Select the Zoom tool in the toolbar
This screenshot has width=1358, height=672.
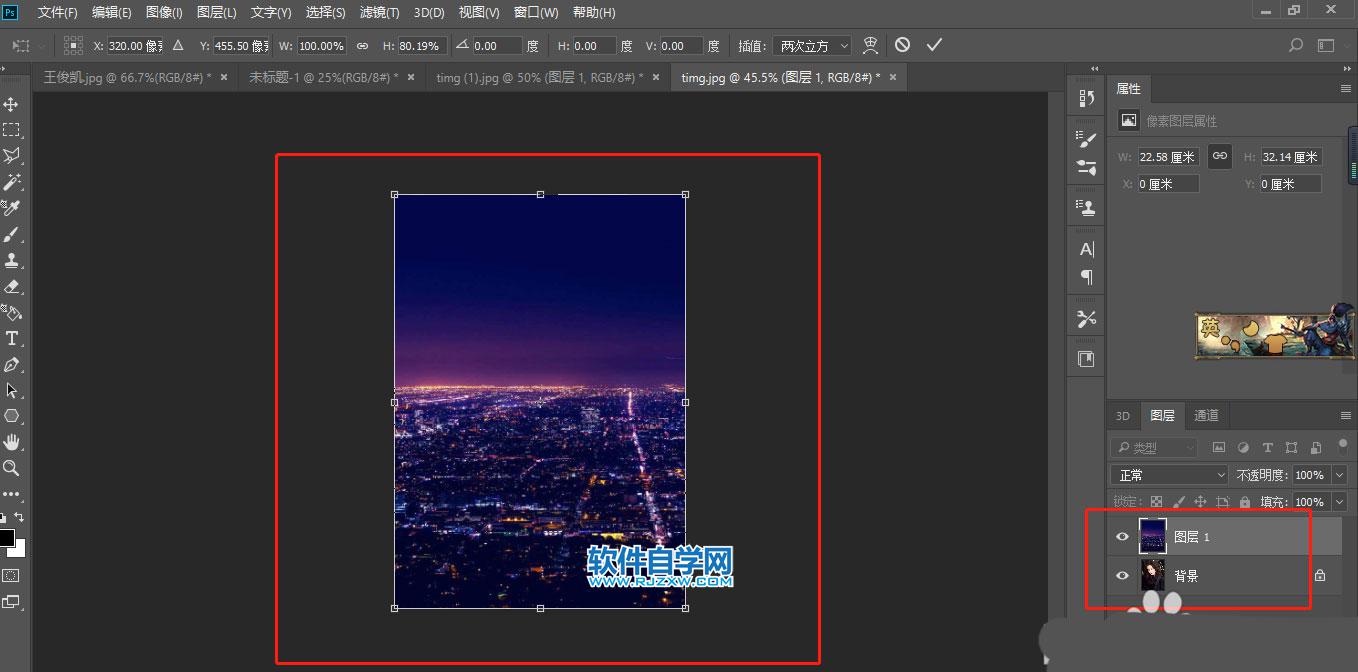click(x=12, y=468)
